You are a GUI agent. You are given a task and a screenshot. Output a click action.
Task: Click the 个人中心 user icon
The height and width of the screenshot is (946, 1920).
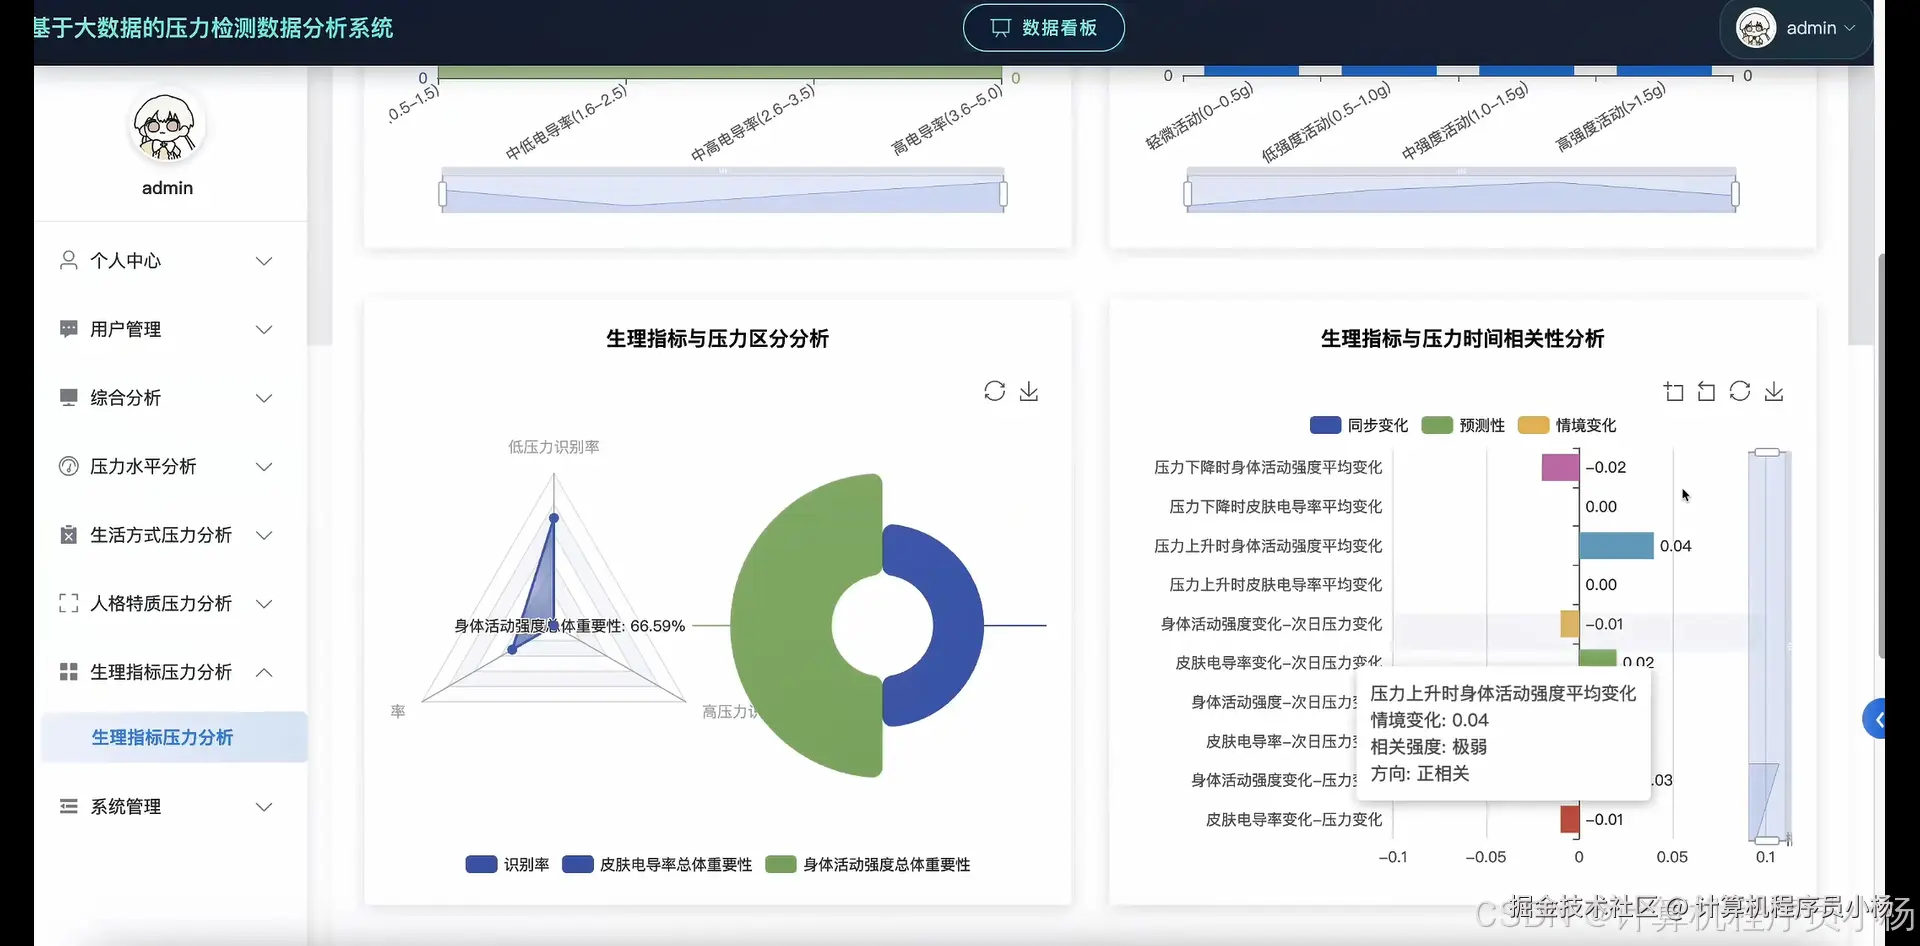[68, 261]
